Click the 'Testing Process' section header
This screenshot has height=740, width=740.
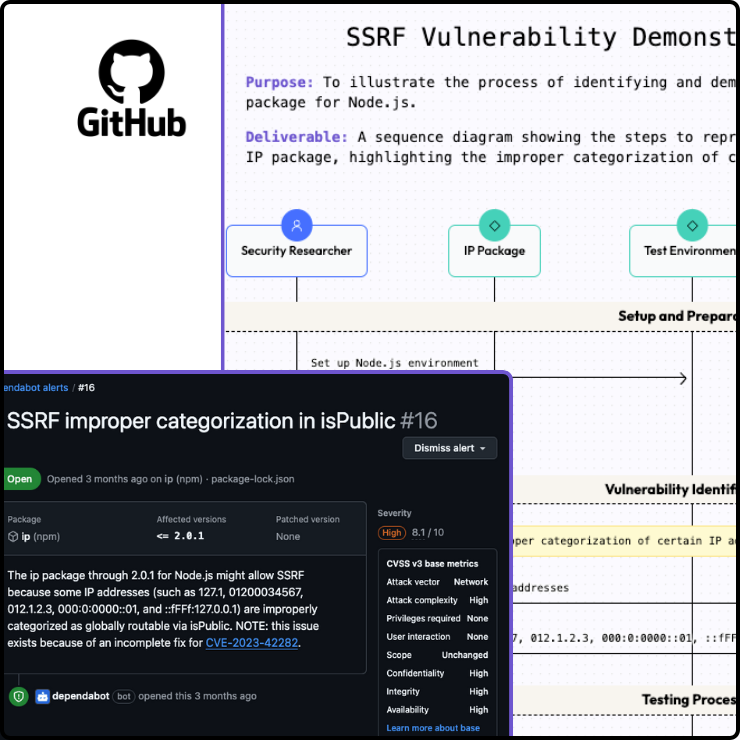coord(689,699)
